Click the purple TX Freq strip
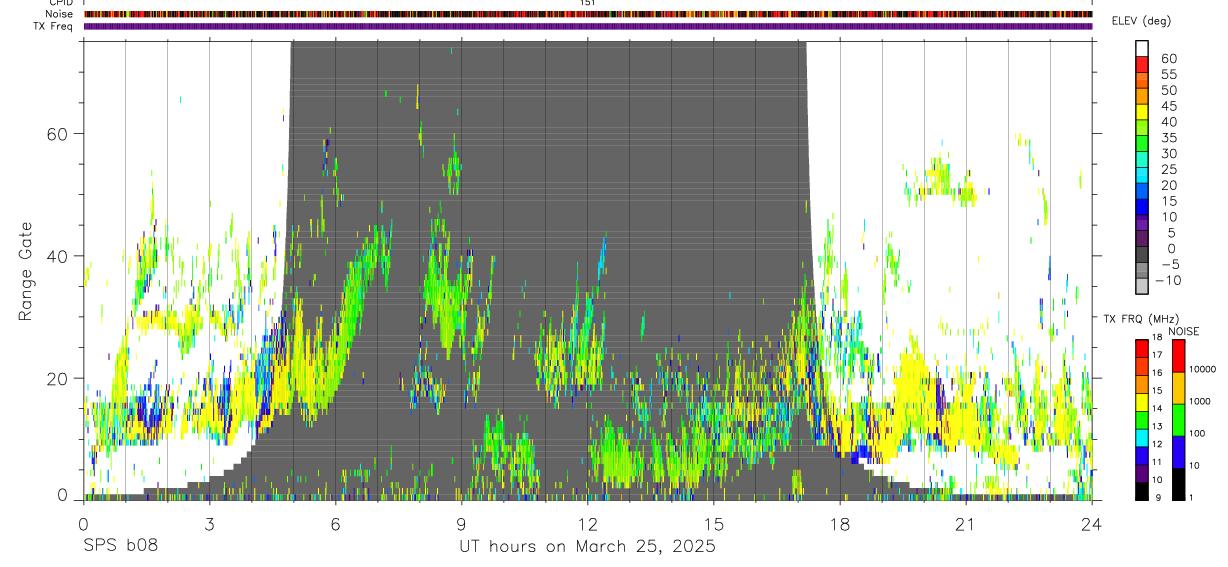The height and width of the screenshot is (567, 1228). click(x=588, y=26)
